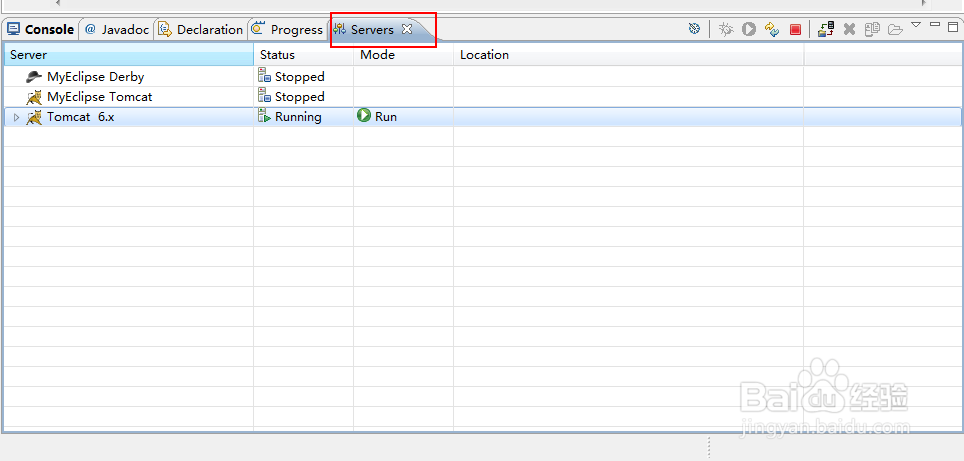
Task: Stop the server with the red square
Action: point(796,29)
